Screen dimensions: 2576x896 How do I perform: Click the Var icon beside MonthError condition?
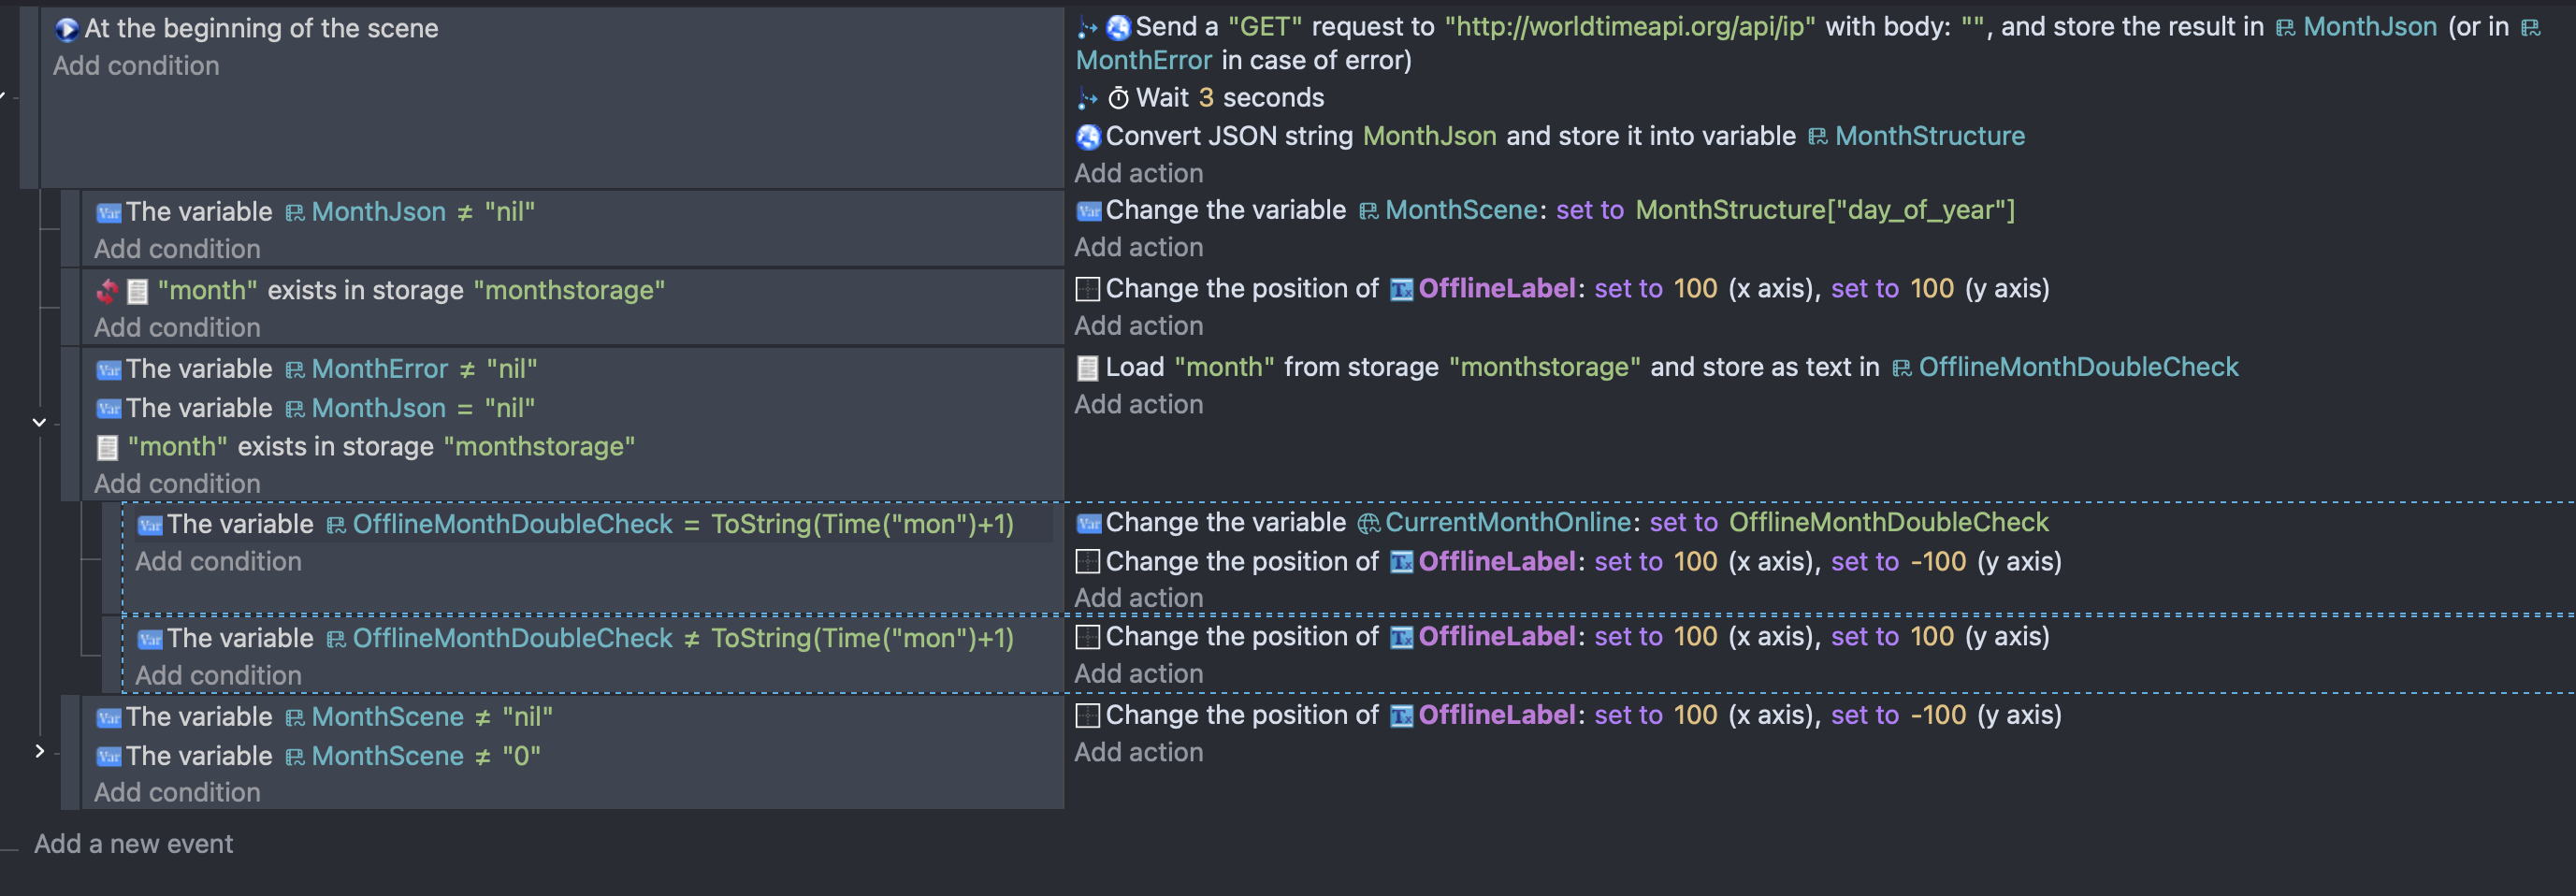coord(108,370)
